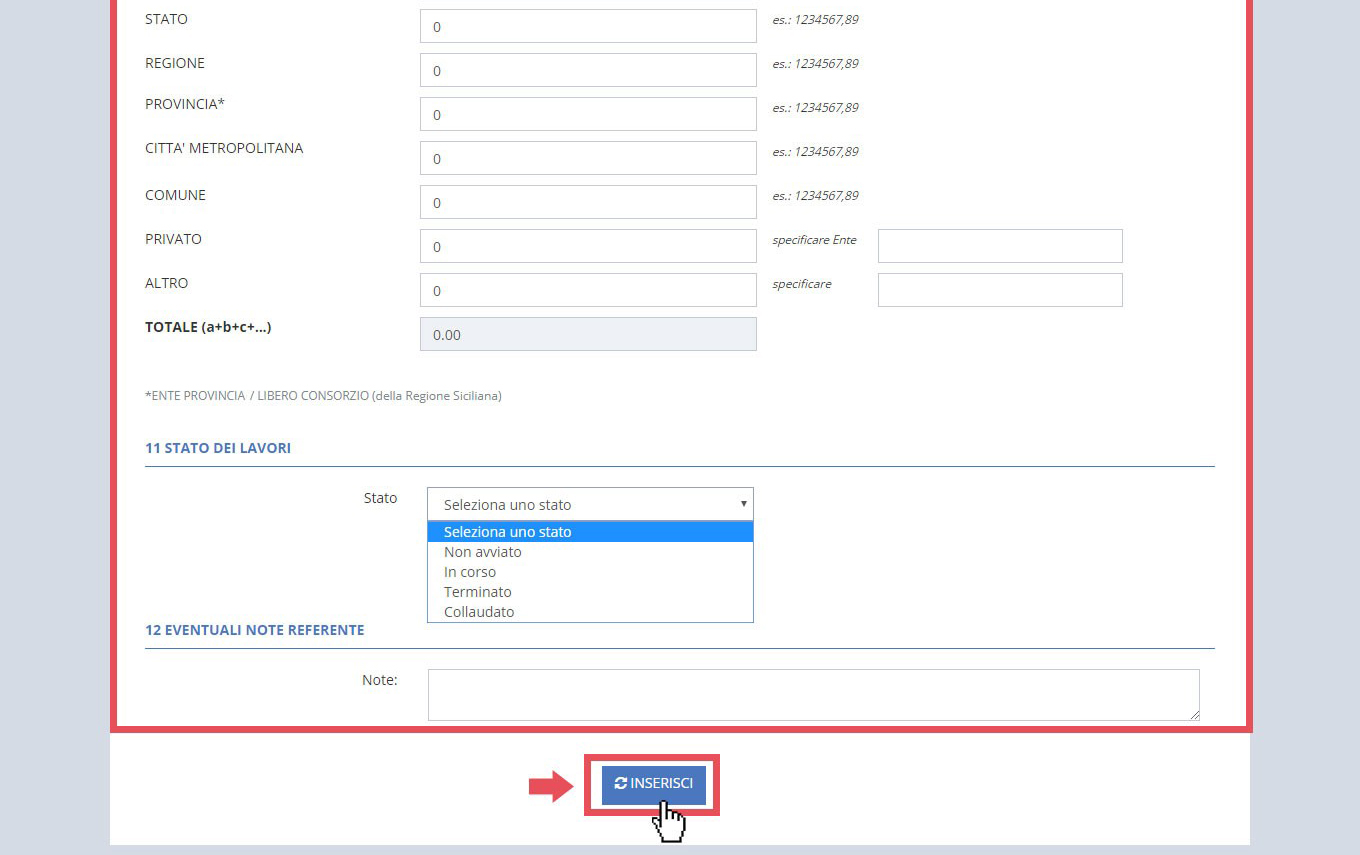This screenshot has height=855, width=1360.
Task: Focus CITTA' METROPOLITANA amount field
Action: click(588, 159)
